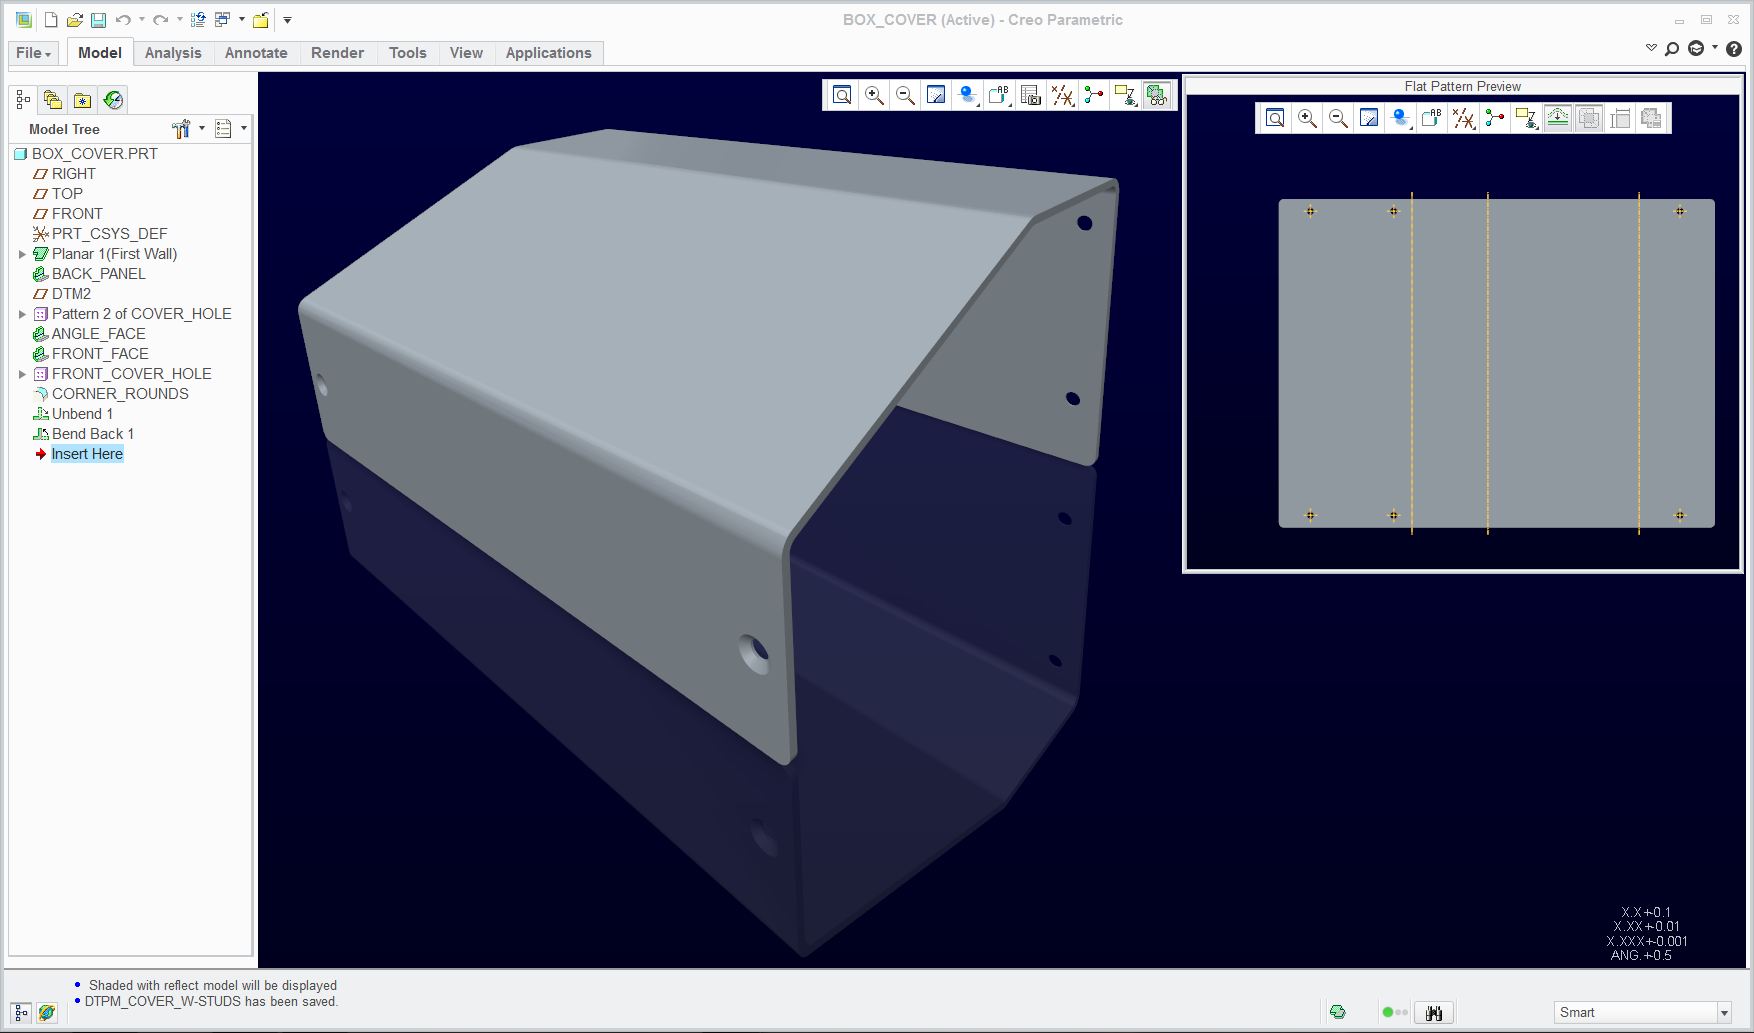The image size is (1754, 1033).
Task: Save the BOX_COVER model
Action: (x=98, y=20)
